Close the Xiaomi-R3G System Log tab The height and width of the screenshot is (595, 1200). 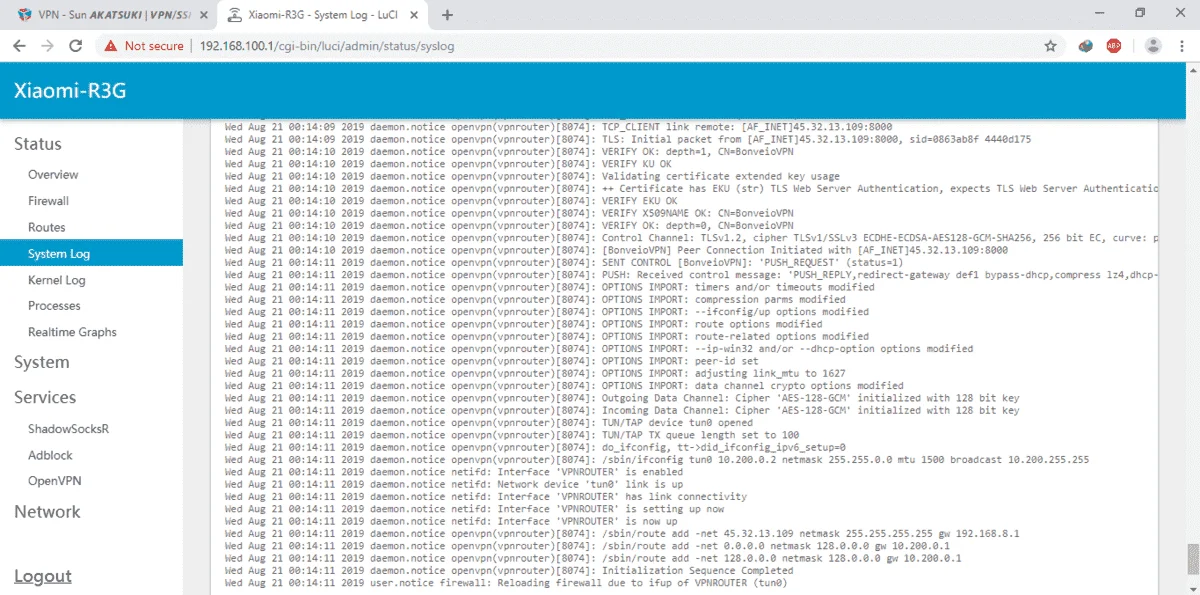(414, 15)
